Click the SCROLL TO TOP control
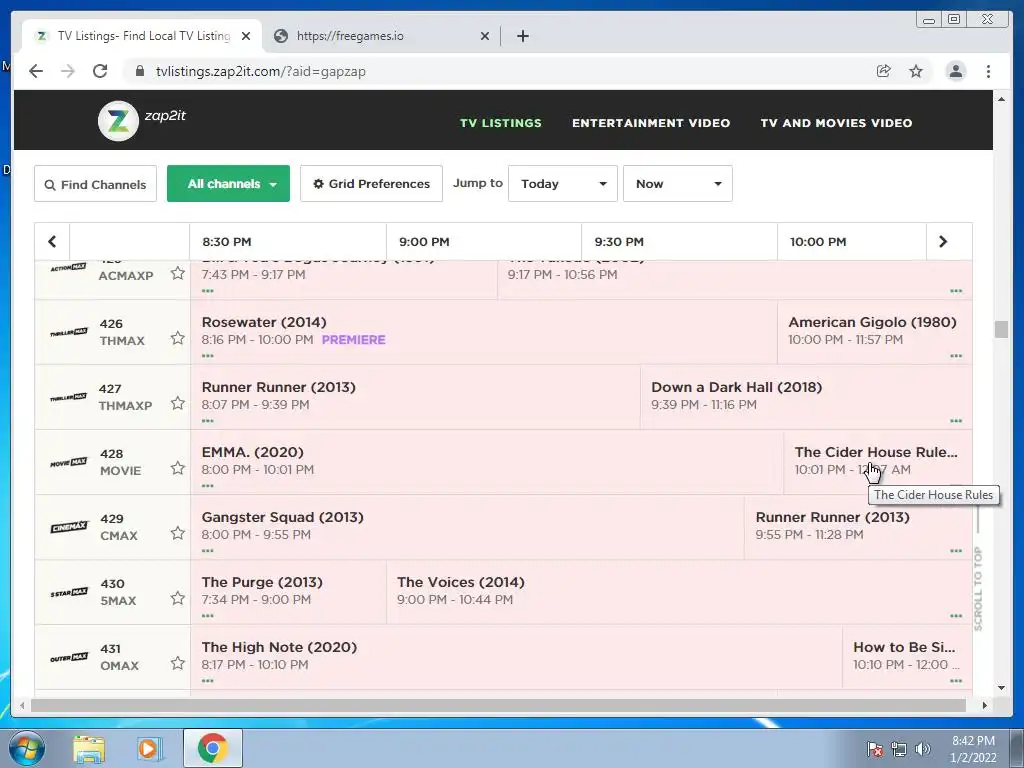Screen dimensions: 1024x768 (978, 588)
